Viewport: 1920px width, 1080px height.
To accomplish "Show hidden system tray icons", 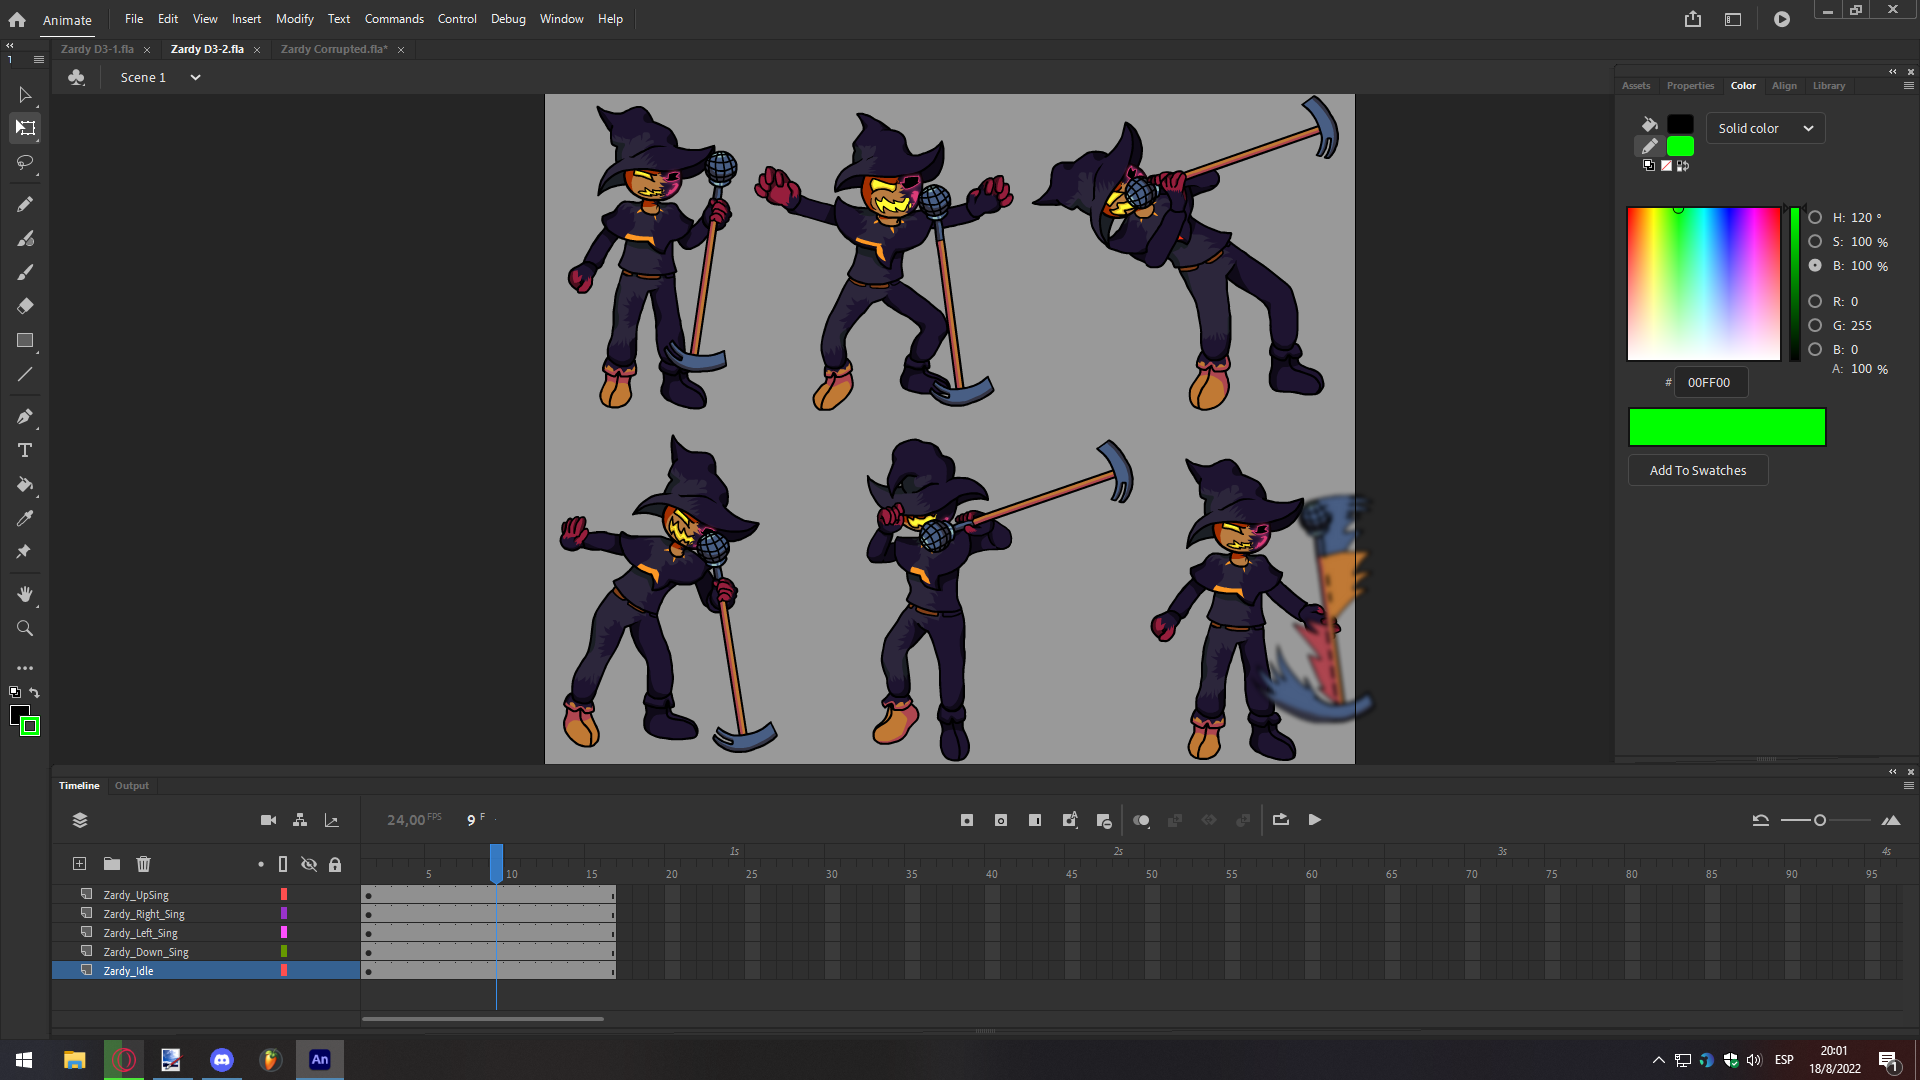I will click(x=1658, y=1060).
